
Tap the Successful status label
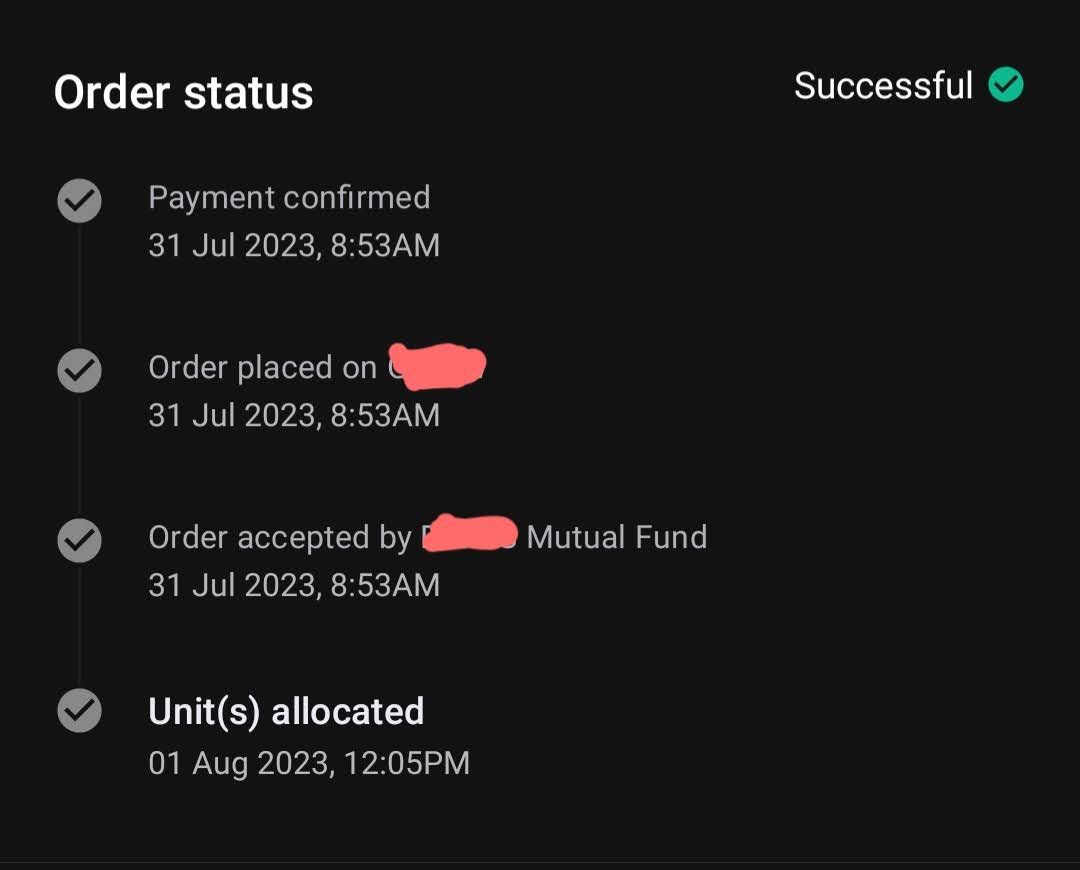pyautogui.click(x=883, y=85)
